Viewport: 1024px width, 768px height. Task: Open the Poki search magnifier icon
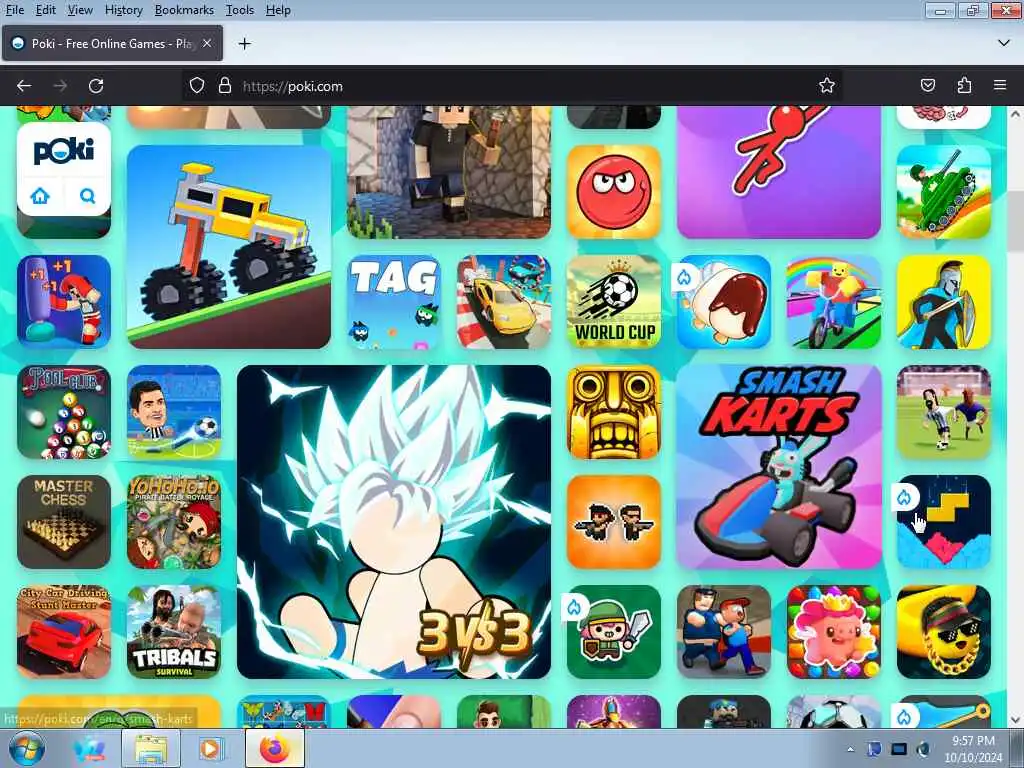(88, 195)
